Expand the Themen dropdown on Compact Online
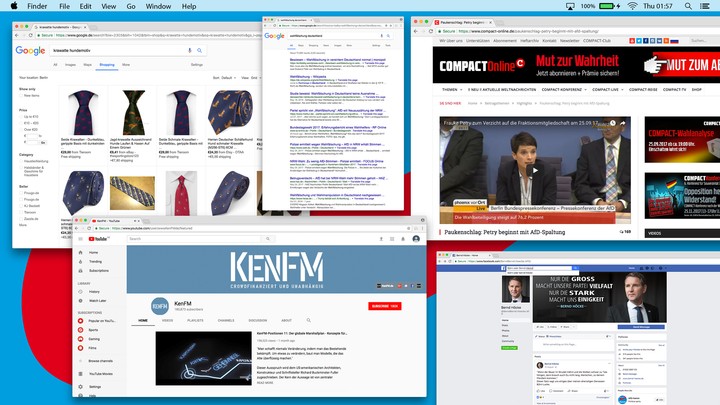 (452, 90)
